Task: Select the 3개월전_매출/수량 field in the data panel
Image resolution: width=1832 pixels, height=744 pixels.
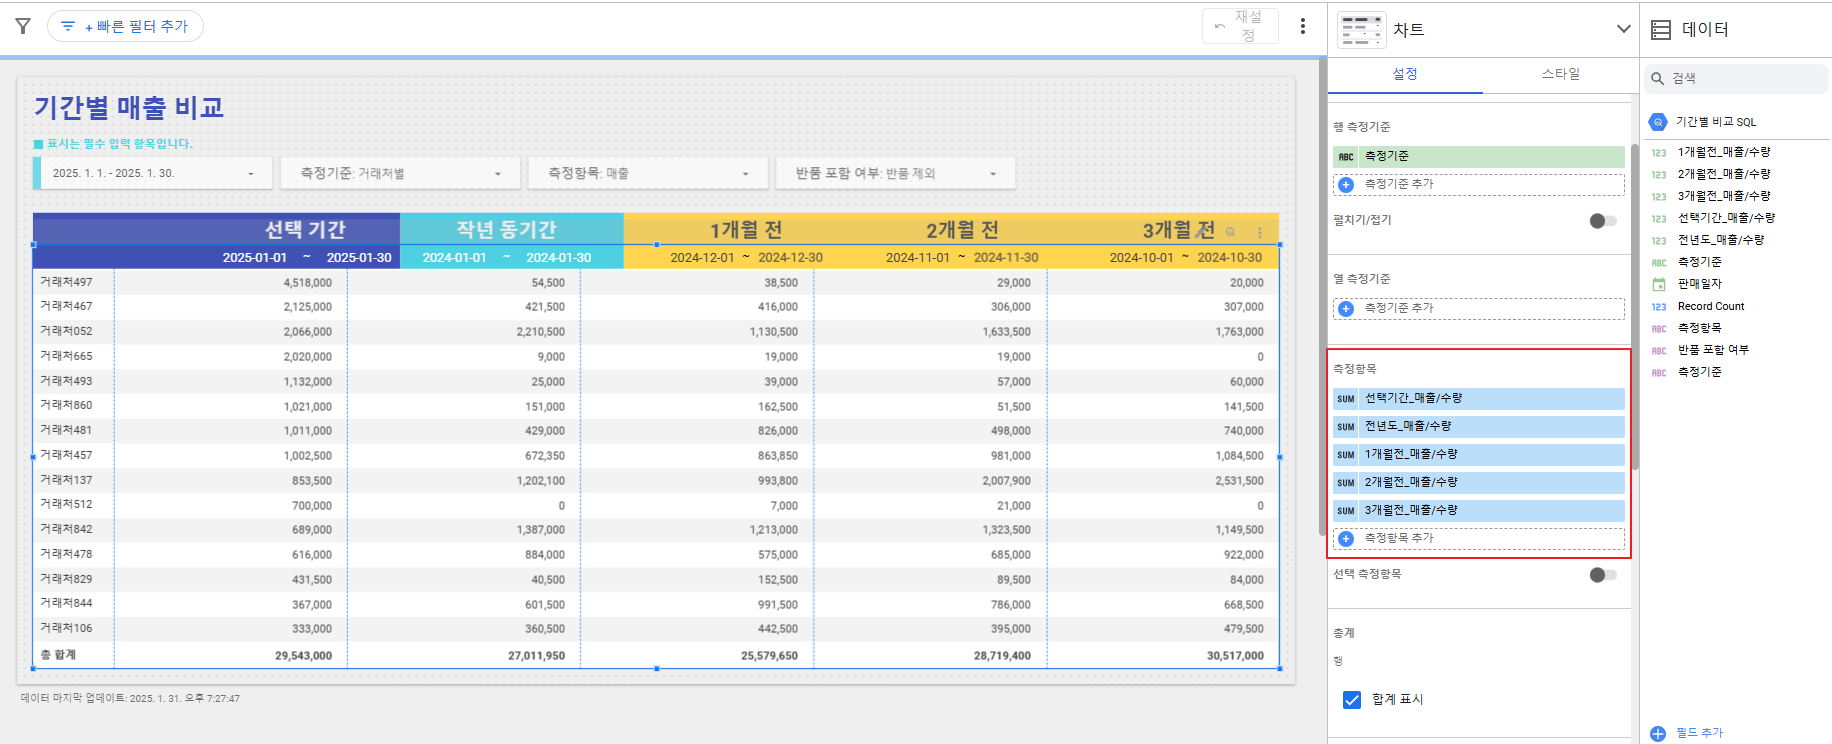Action: (1724, 196)
